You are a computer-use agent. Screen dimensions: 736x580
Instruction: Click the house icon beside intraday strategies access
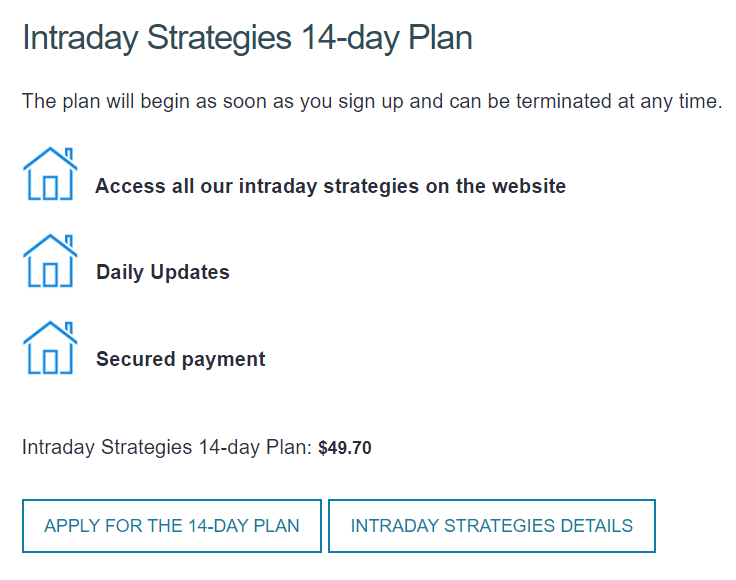coord(50,174)
